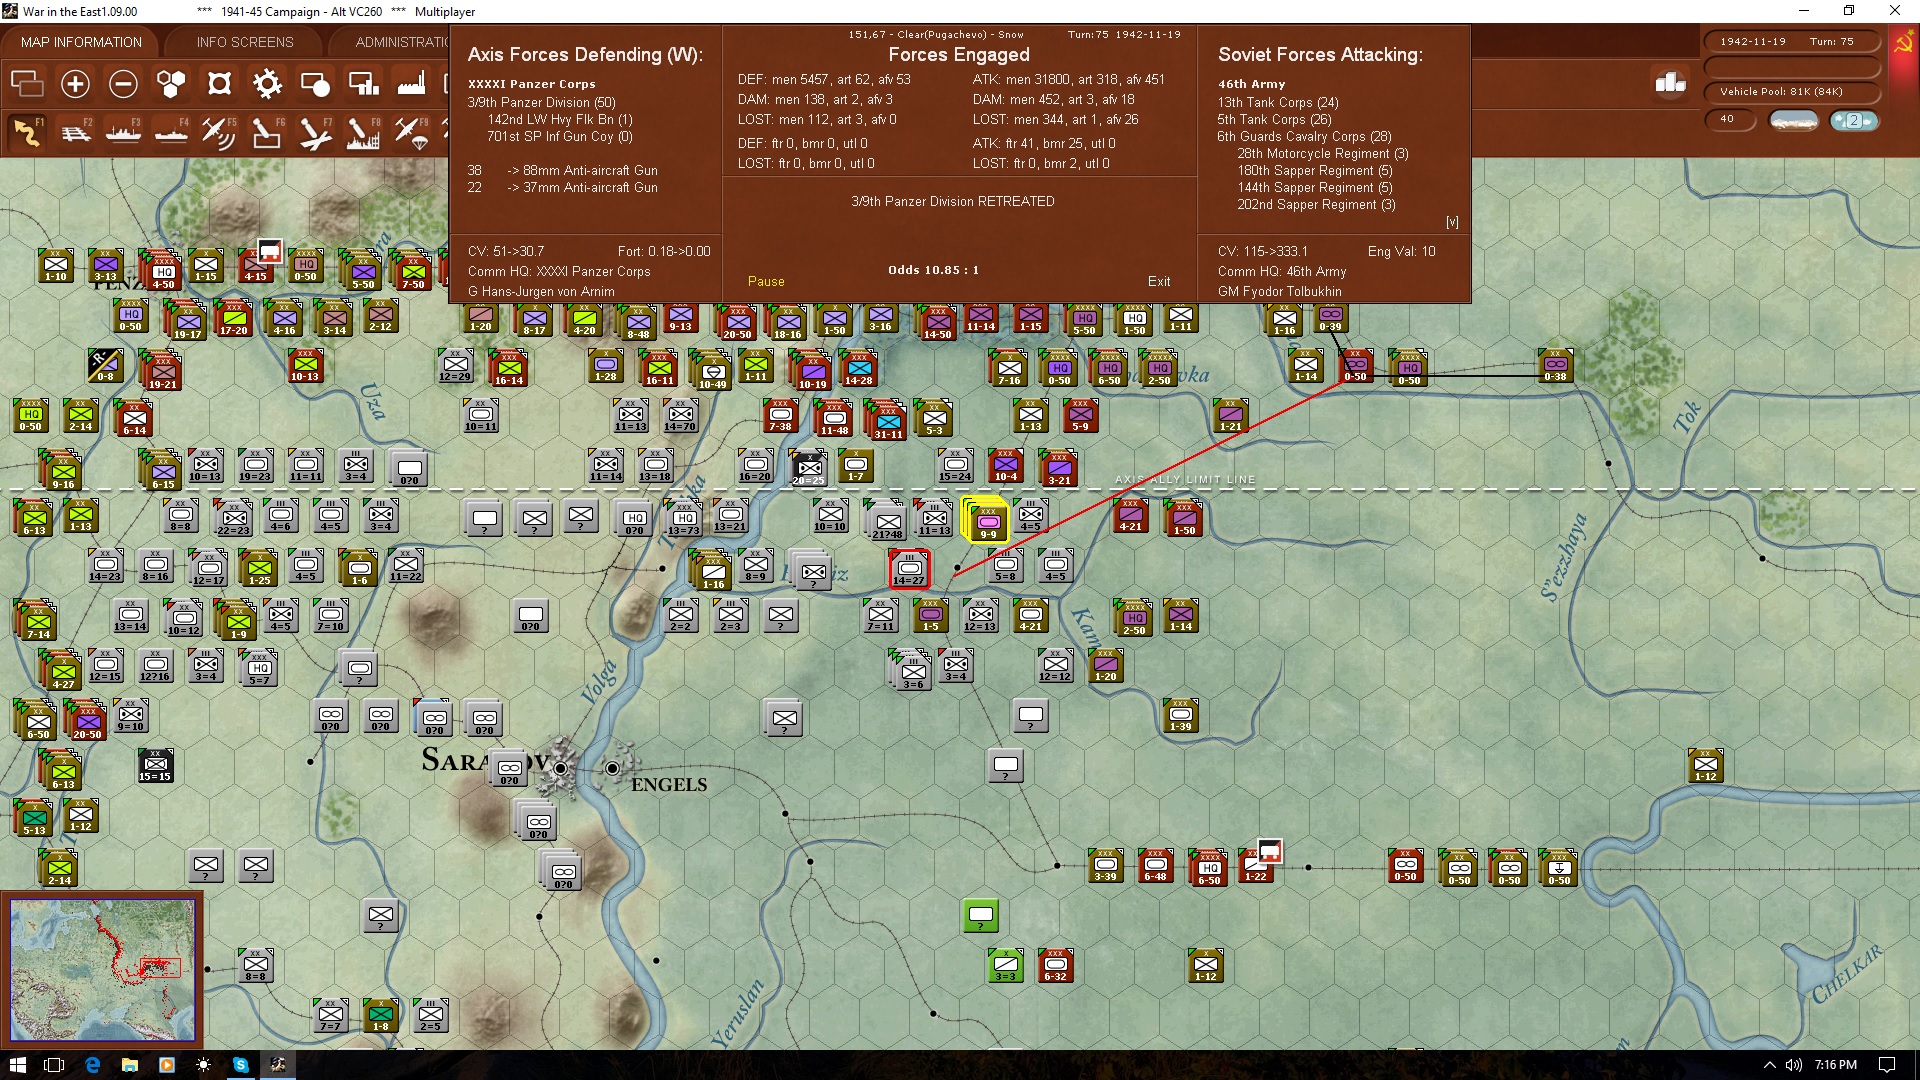Click the 88mm Anti-aircraft Gun line
1920x1080 pixels.
(562, 170)
